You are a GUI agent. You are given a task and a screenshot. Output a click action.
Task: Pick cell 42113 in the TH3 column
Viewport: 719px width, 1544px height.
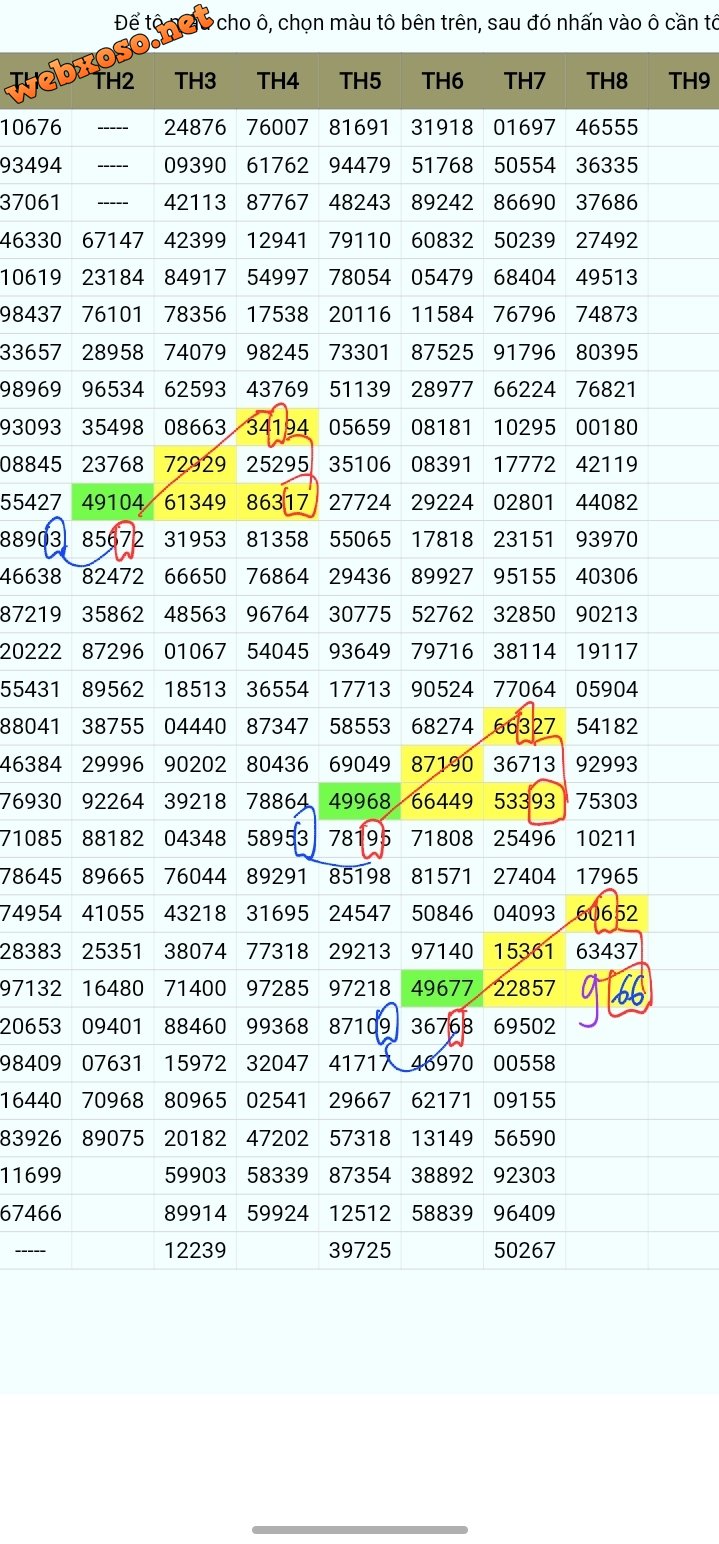pyautogui.click(x=195, y=203)
